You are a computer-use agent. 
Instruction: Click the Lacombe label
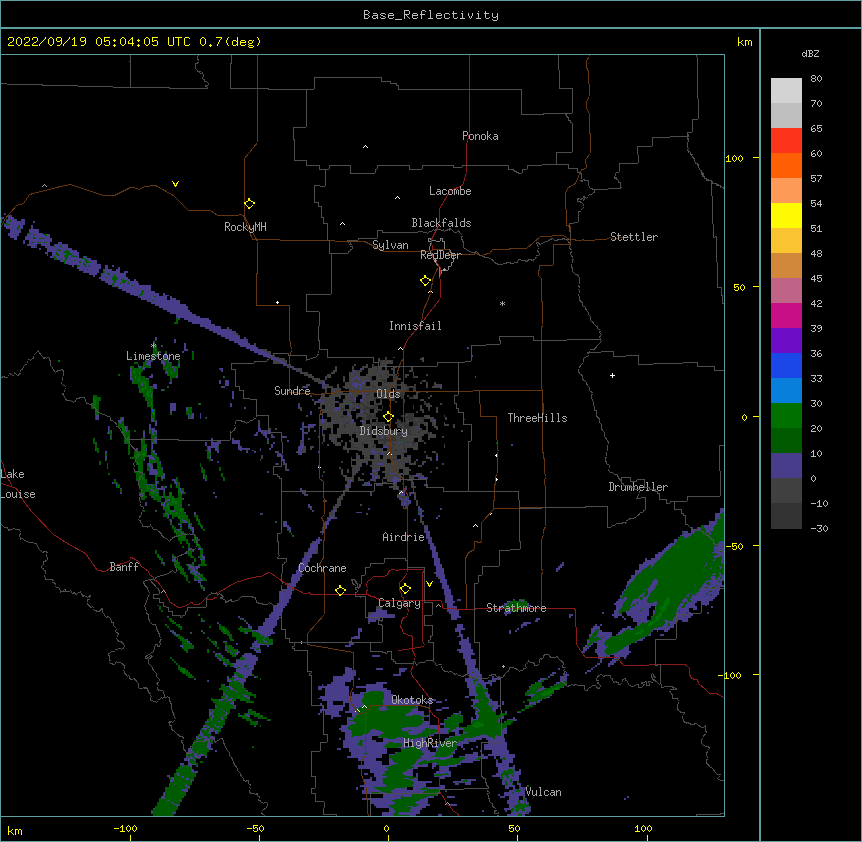[x=450, y=191]
